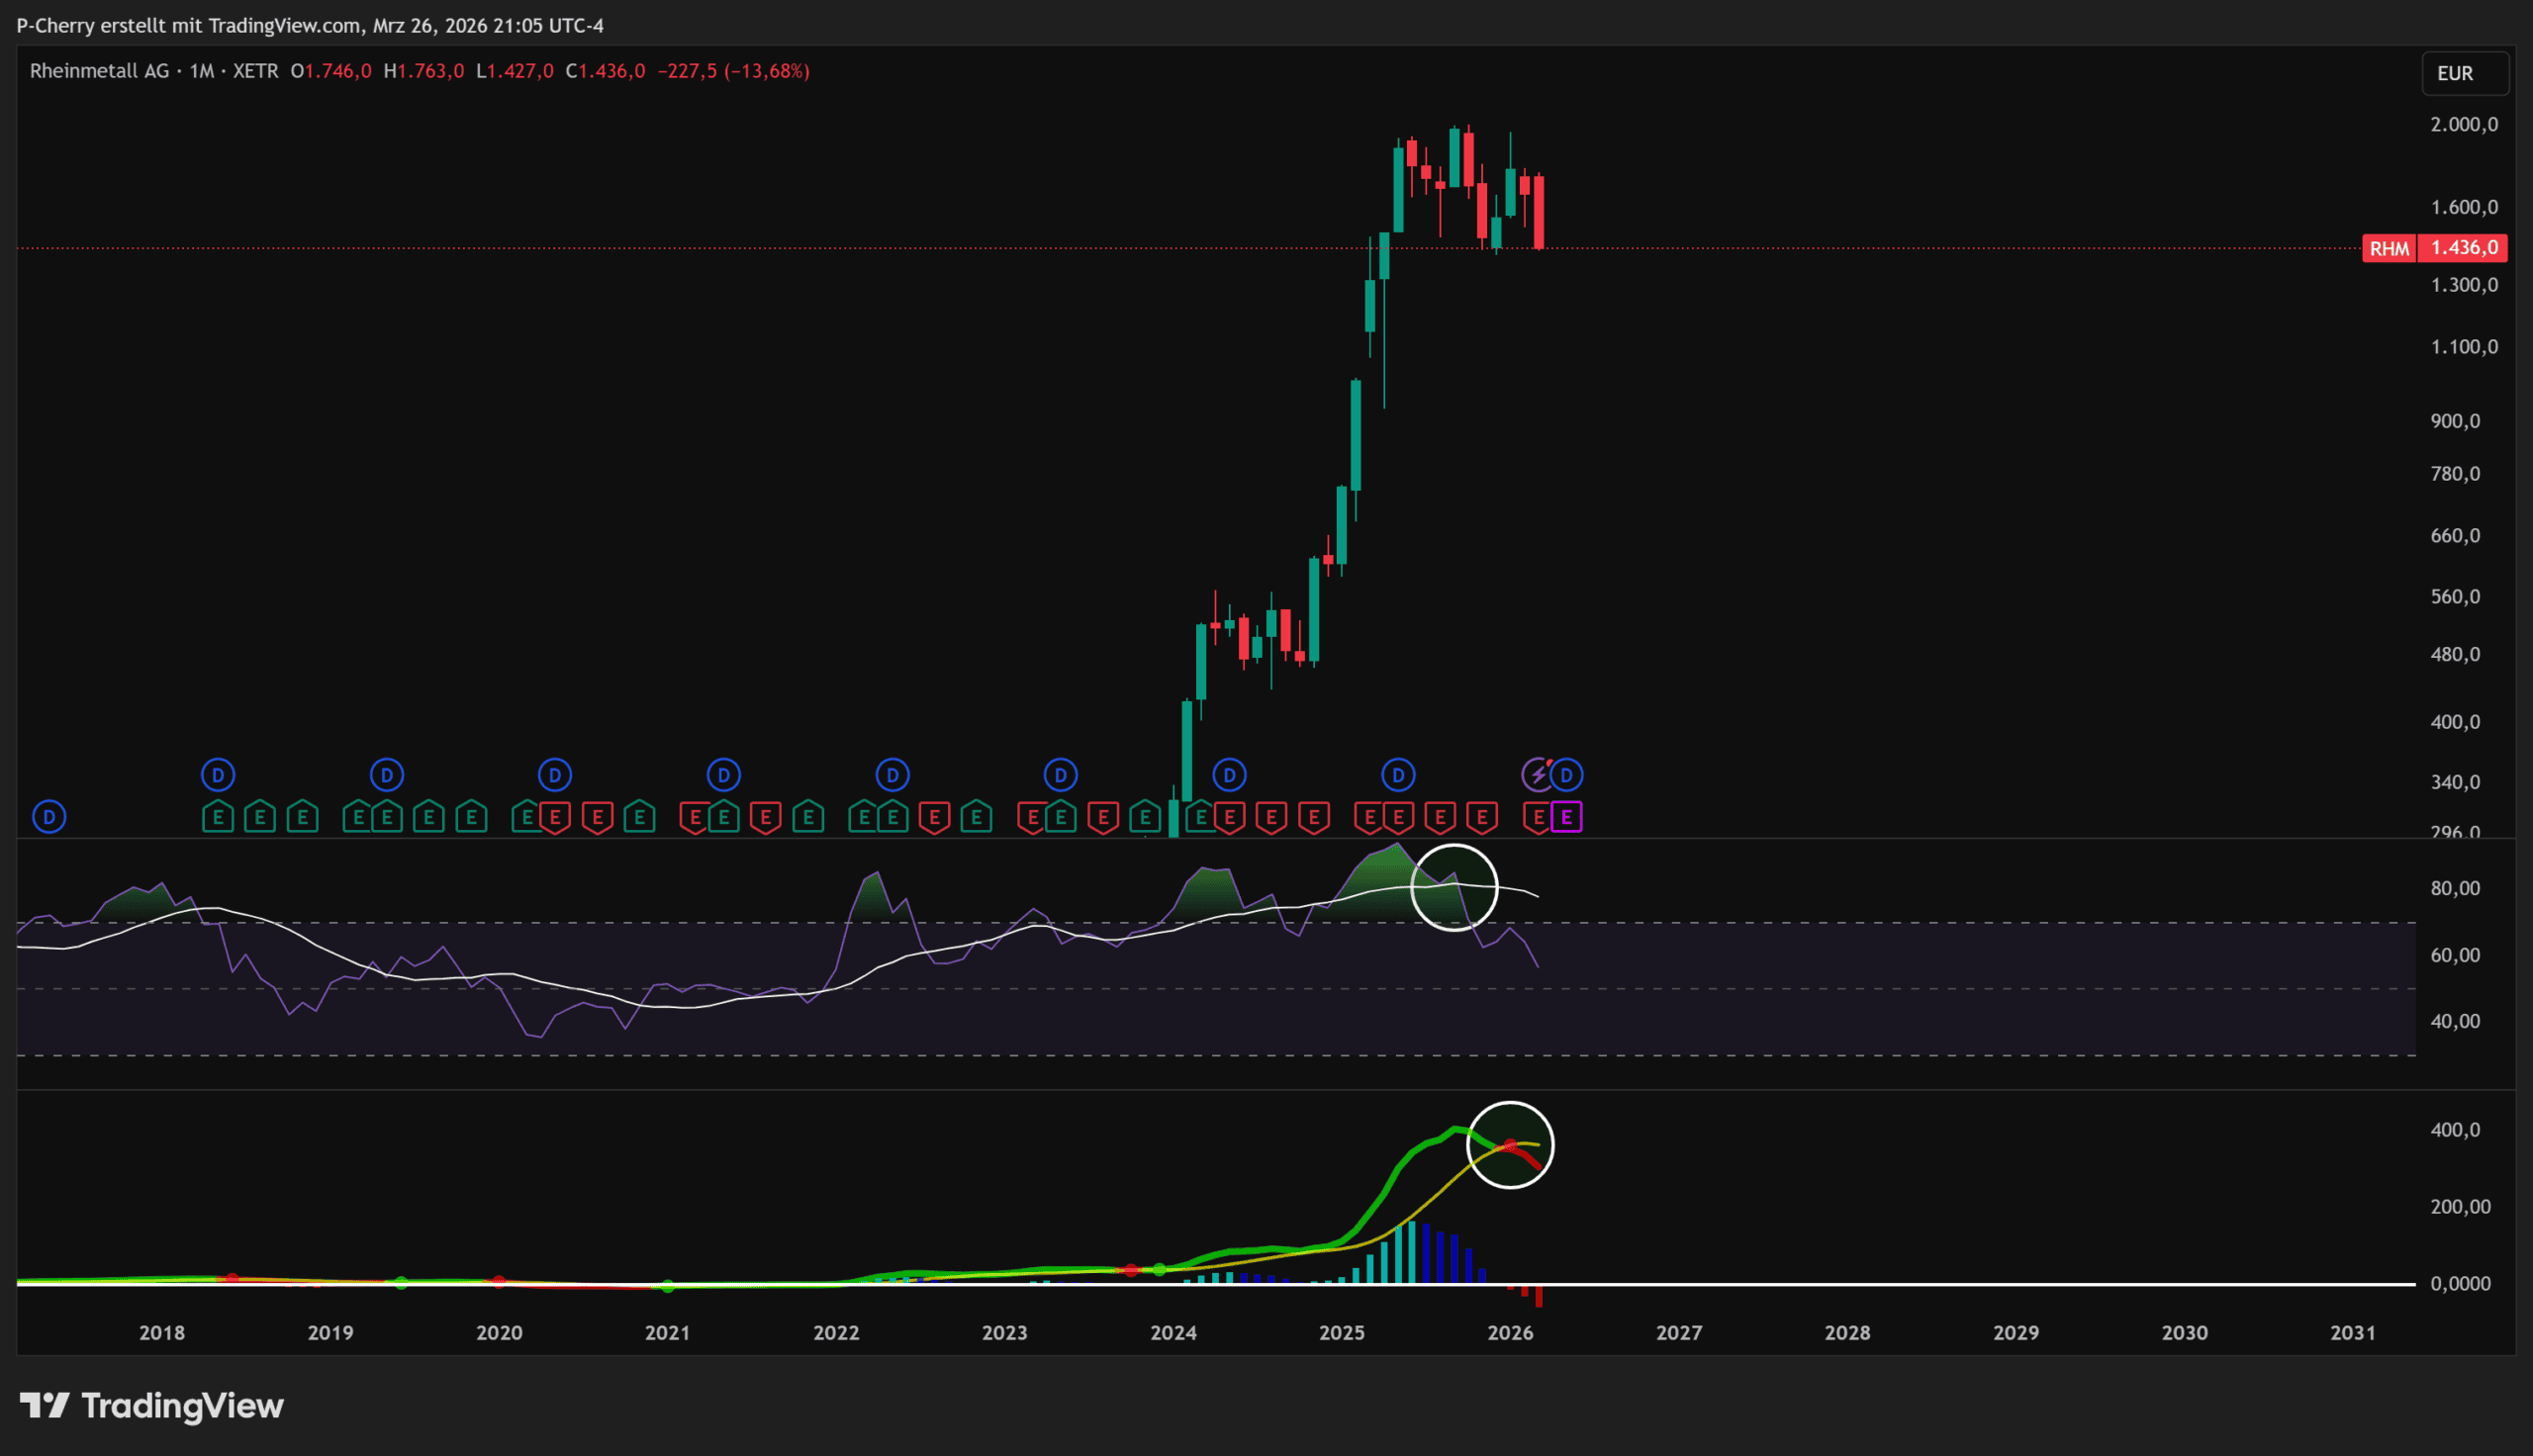Viewport: 2533px width, 1456px height.
Task: Click the 2.000,0 price scale label
Action: point(2463,124)
